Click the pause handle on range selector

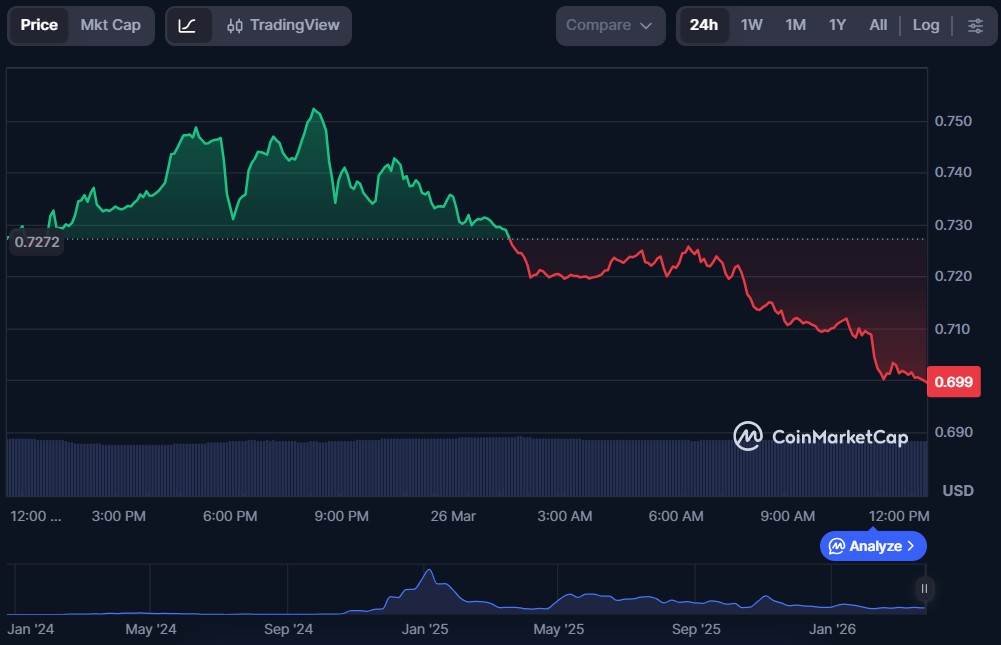(925, 589)
